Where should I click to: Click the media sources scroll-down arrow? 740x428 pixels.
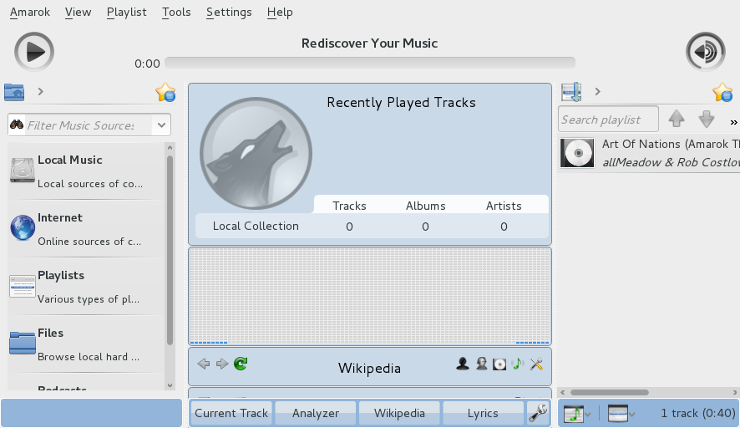coord(170,386)
